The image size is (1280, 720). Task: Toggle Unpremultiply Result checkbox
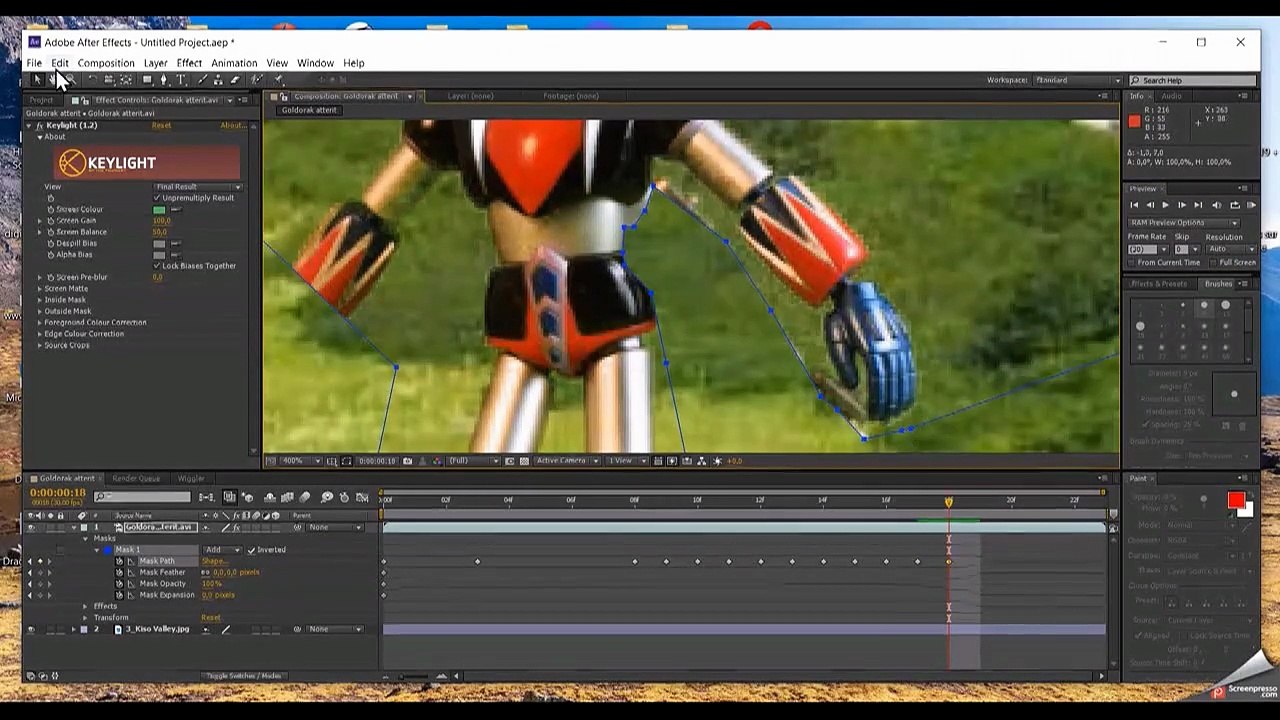click(x=157, y=198)
